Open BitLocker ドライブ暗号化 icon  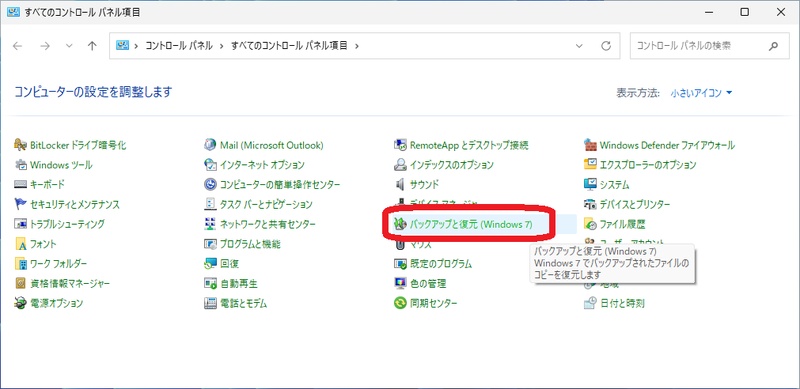21,145
